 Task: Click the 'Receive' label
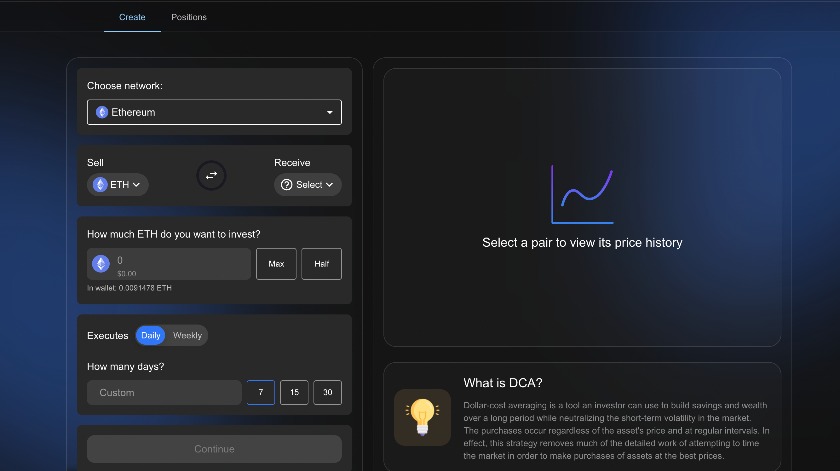click(292, 162)
